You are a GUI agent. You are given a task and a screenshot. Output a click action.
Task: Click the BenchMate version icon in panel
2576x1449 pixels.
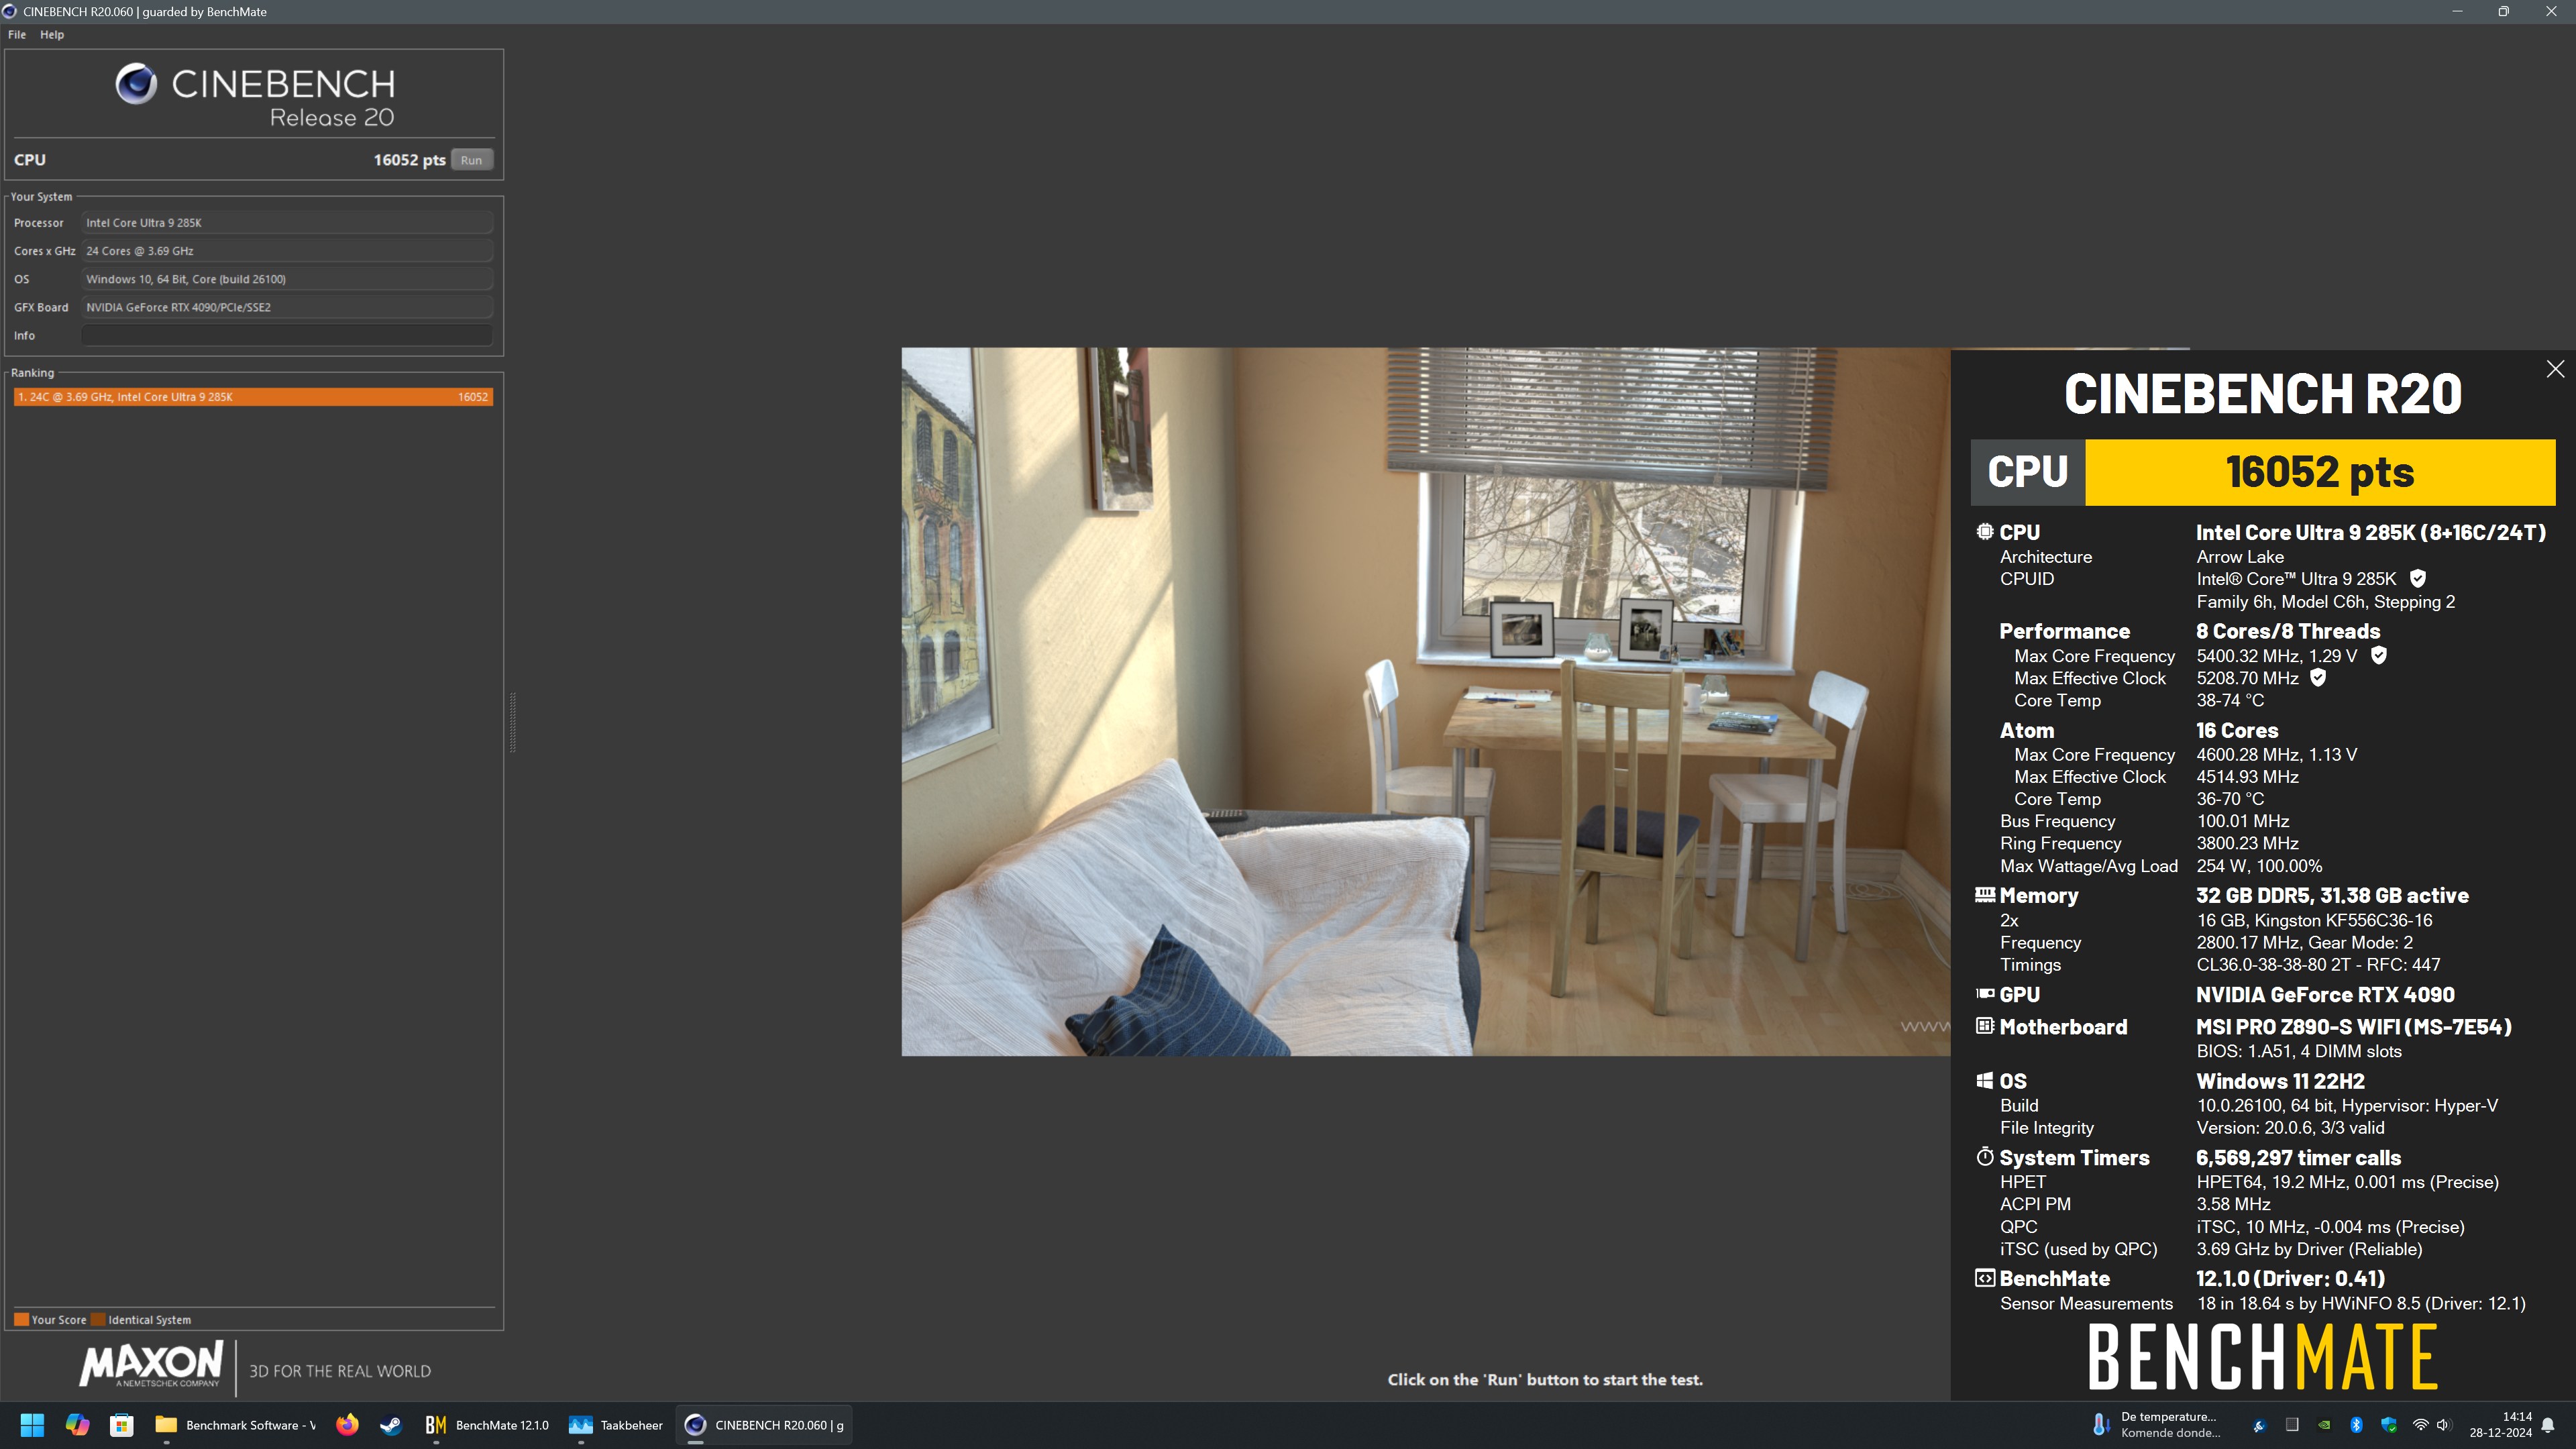click(1985, 1278)
